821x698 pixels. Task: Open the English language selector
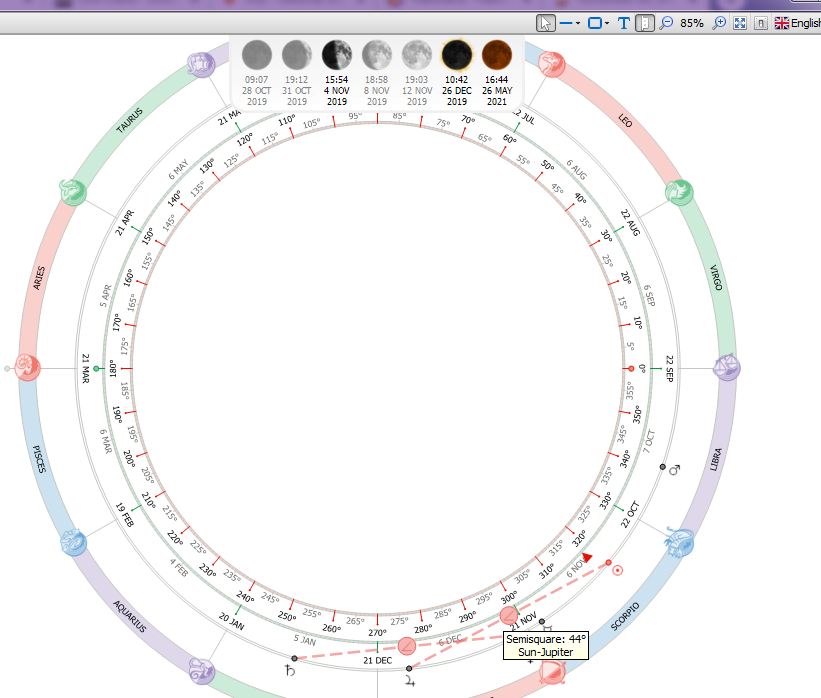797,23
